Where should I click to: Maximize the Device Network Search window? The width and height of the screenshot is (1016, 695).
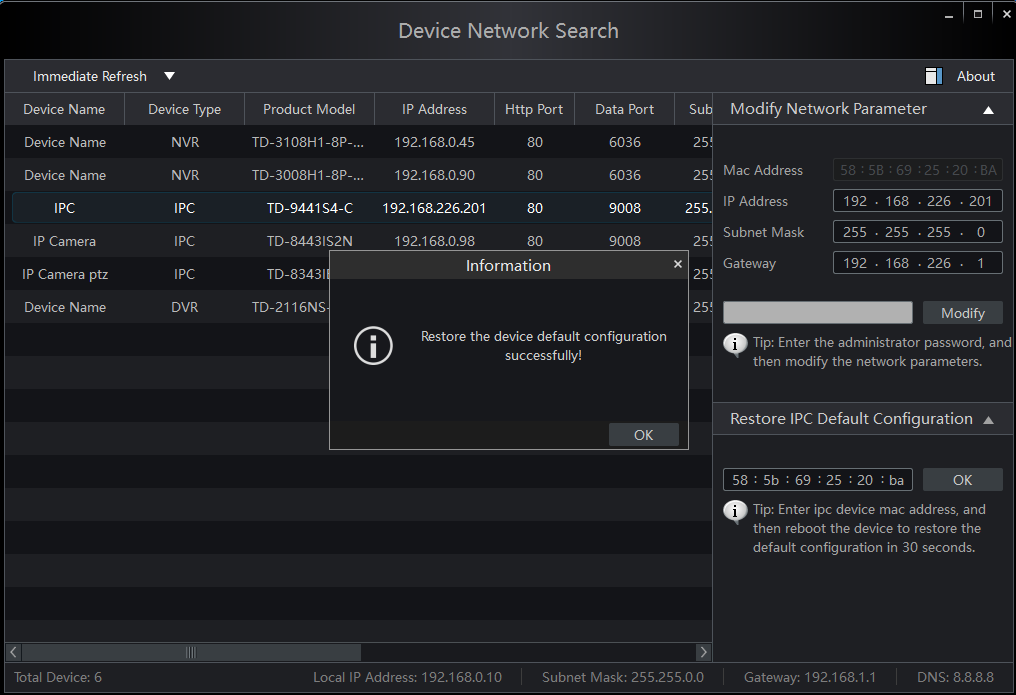pyautogui.click(x=978, y=14)
